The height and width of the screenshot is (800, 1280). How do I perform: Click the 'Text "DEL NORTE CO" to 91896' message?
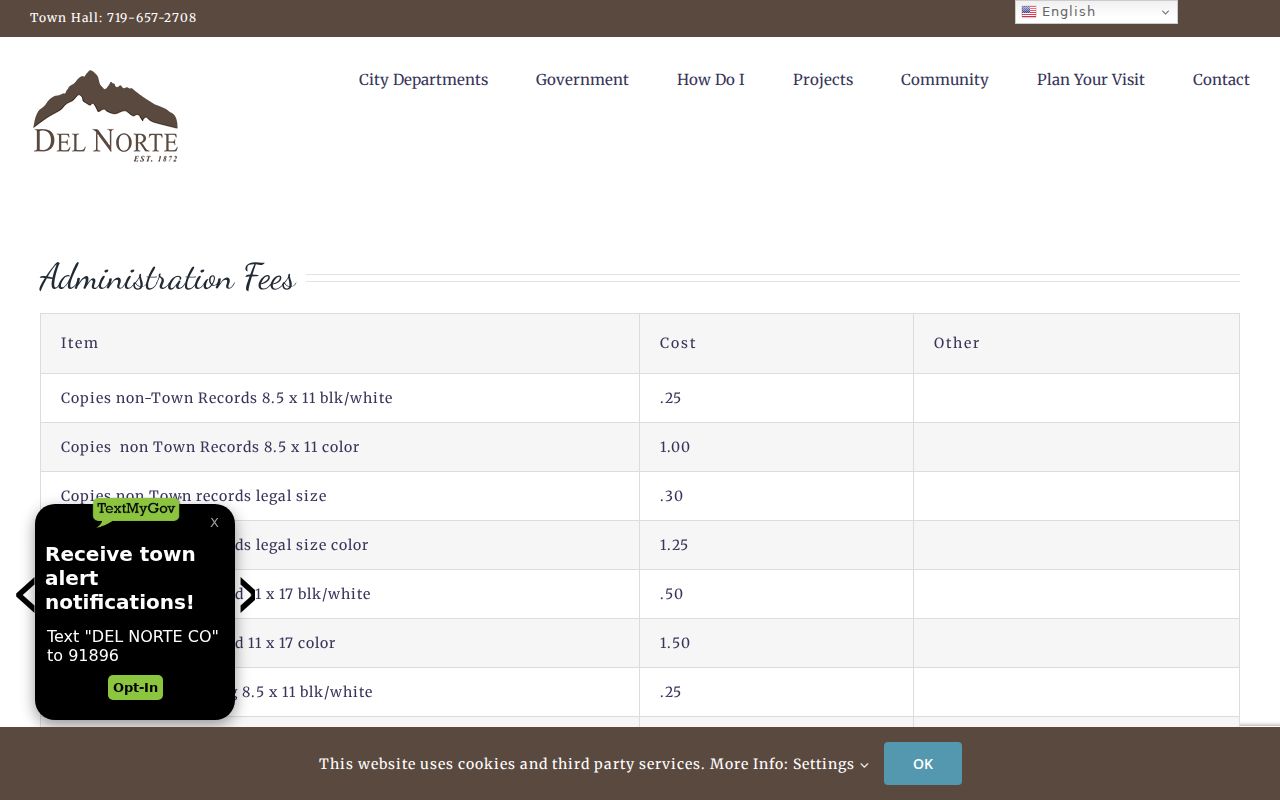133,646
